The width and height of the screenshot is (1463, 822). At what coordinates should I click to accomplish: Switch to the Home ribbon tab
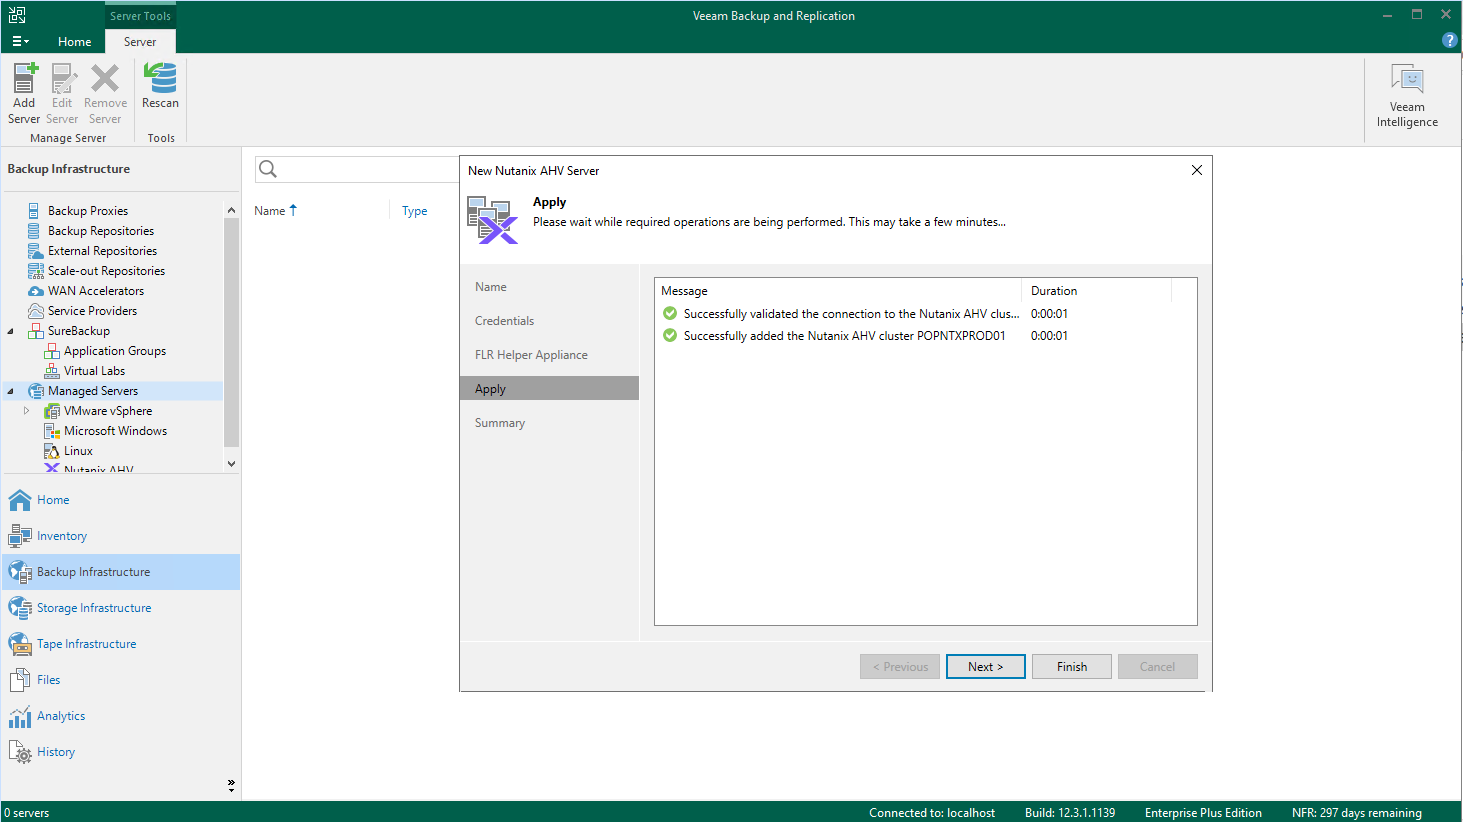pyautogui.click(x=75, y=41)
